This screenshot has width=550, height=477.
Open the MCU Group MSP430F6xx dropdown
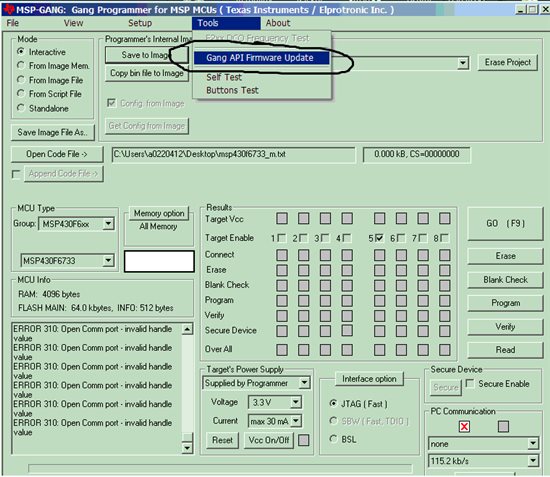108,223
